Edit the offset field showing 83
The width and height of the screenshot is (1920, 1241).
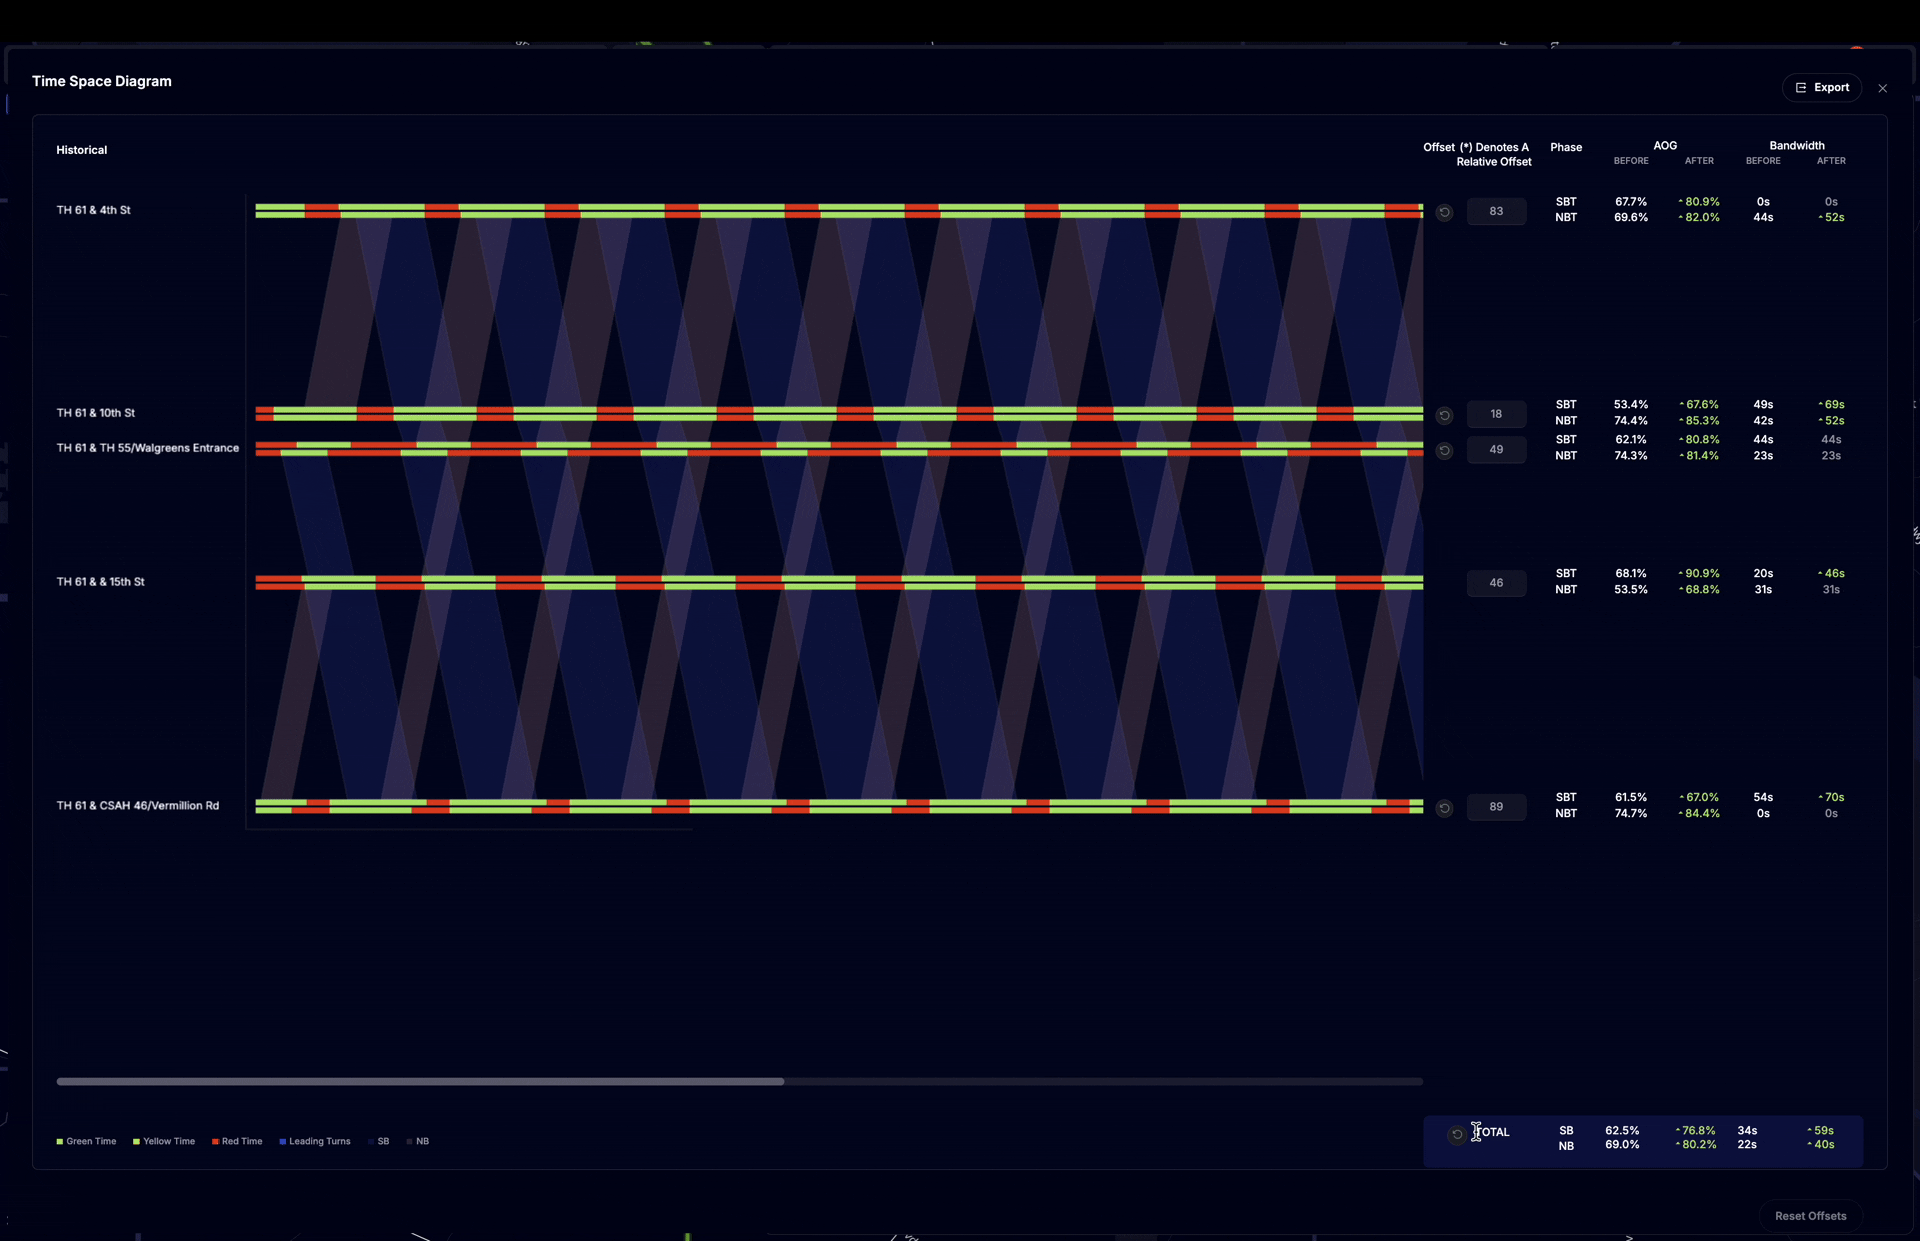tap(1496, 211)
